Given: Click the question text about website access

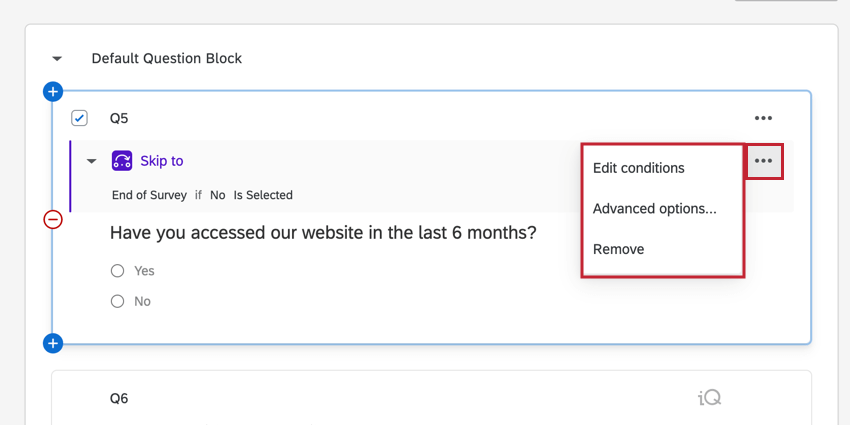Looking at the screenshot, I should point(323,233).
